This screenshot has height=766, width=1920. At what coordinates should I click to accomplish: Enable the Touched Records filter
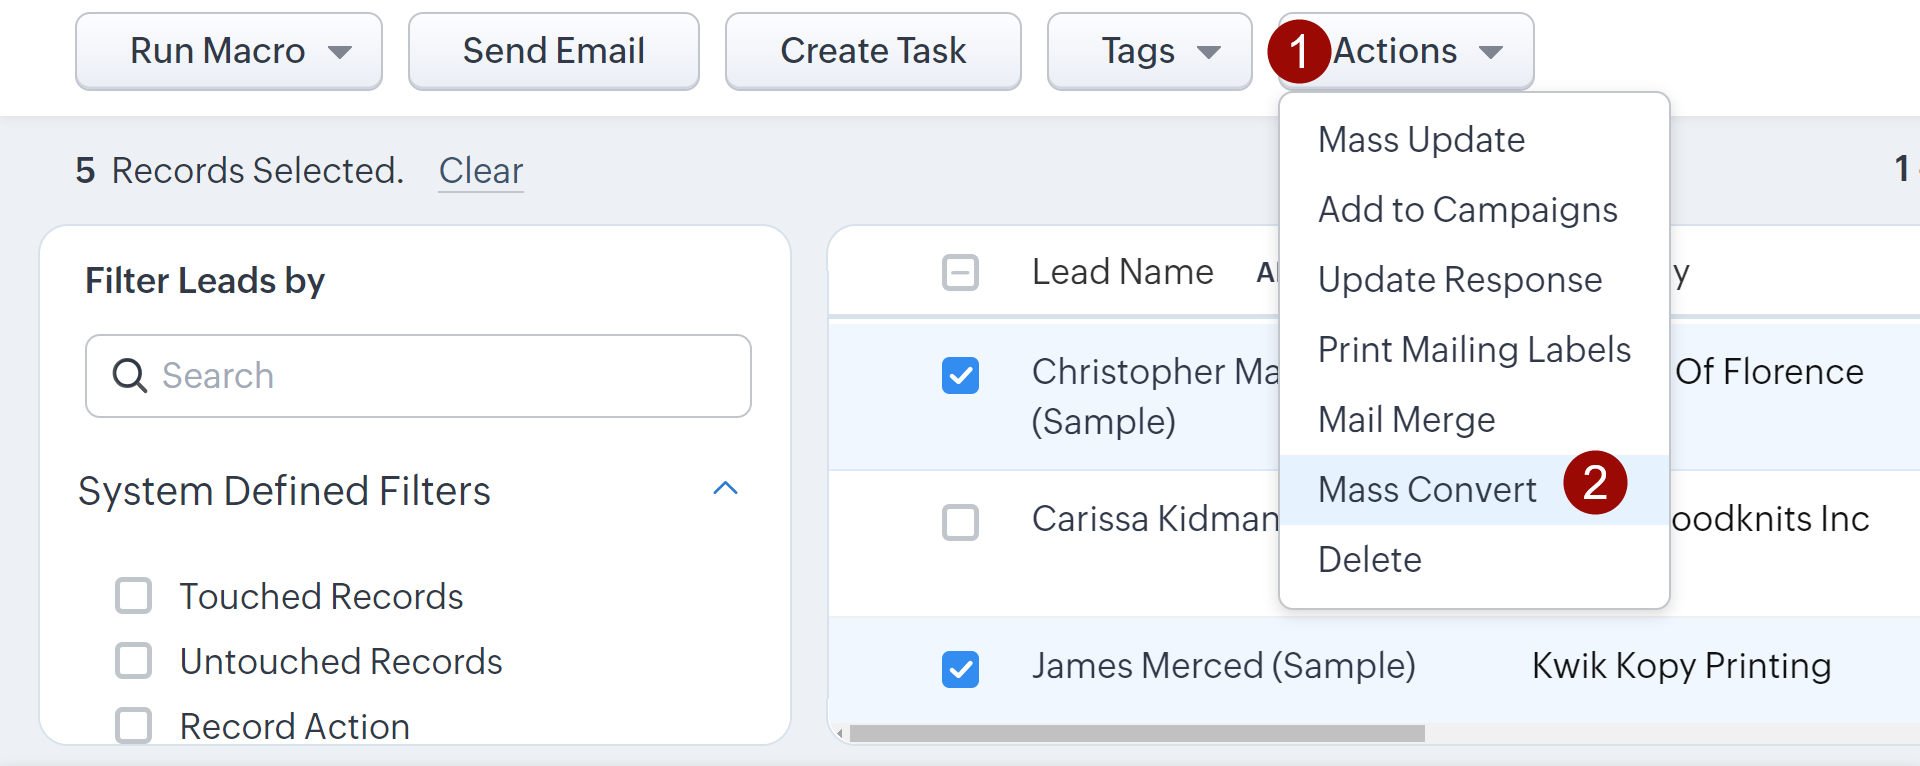tap(134, 596)
